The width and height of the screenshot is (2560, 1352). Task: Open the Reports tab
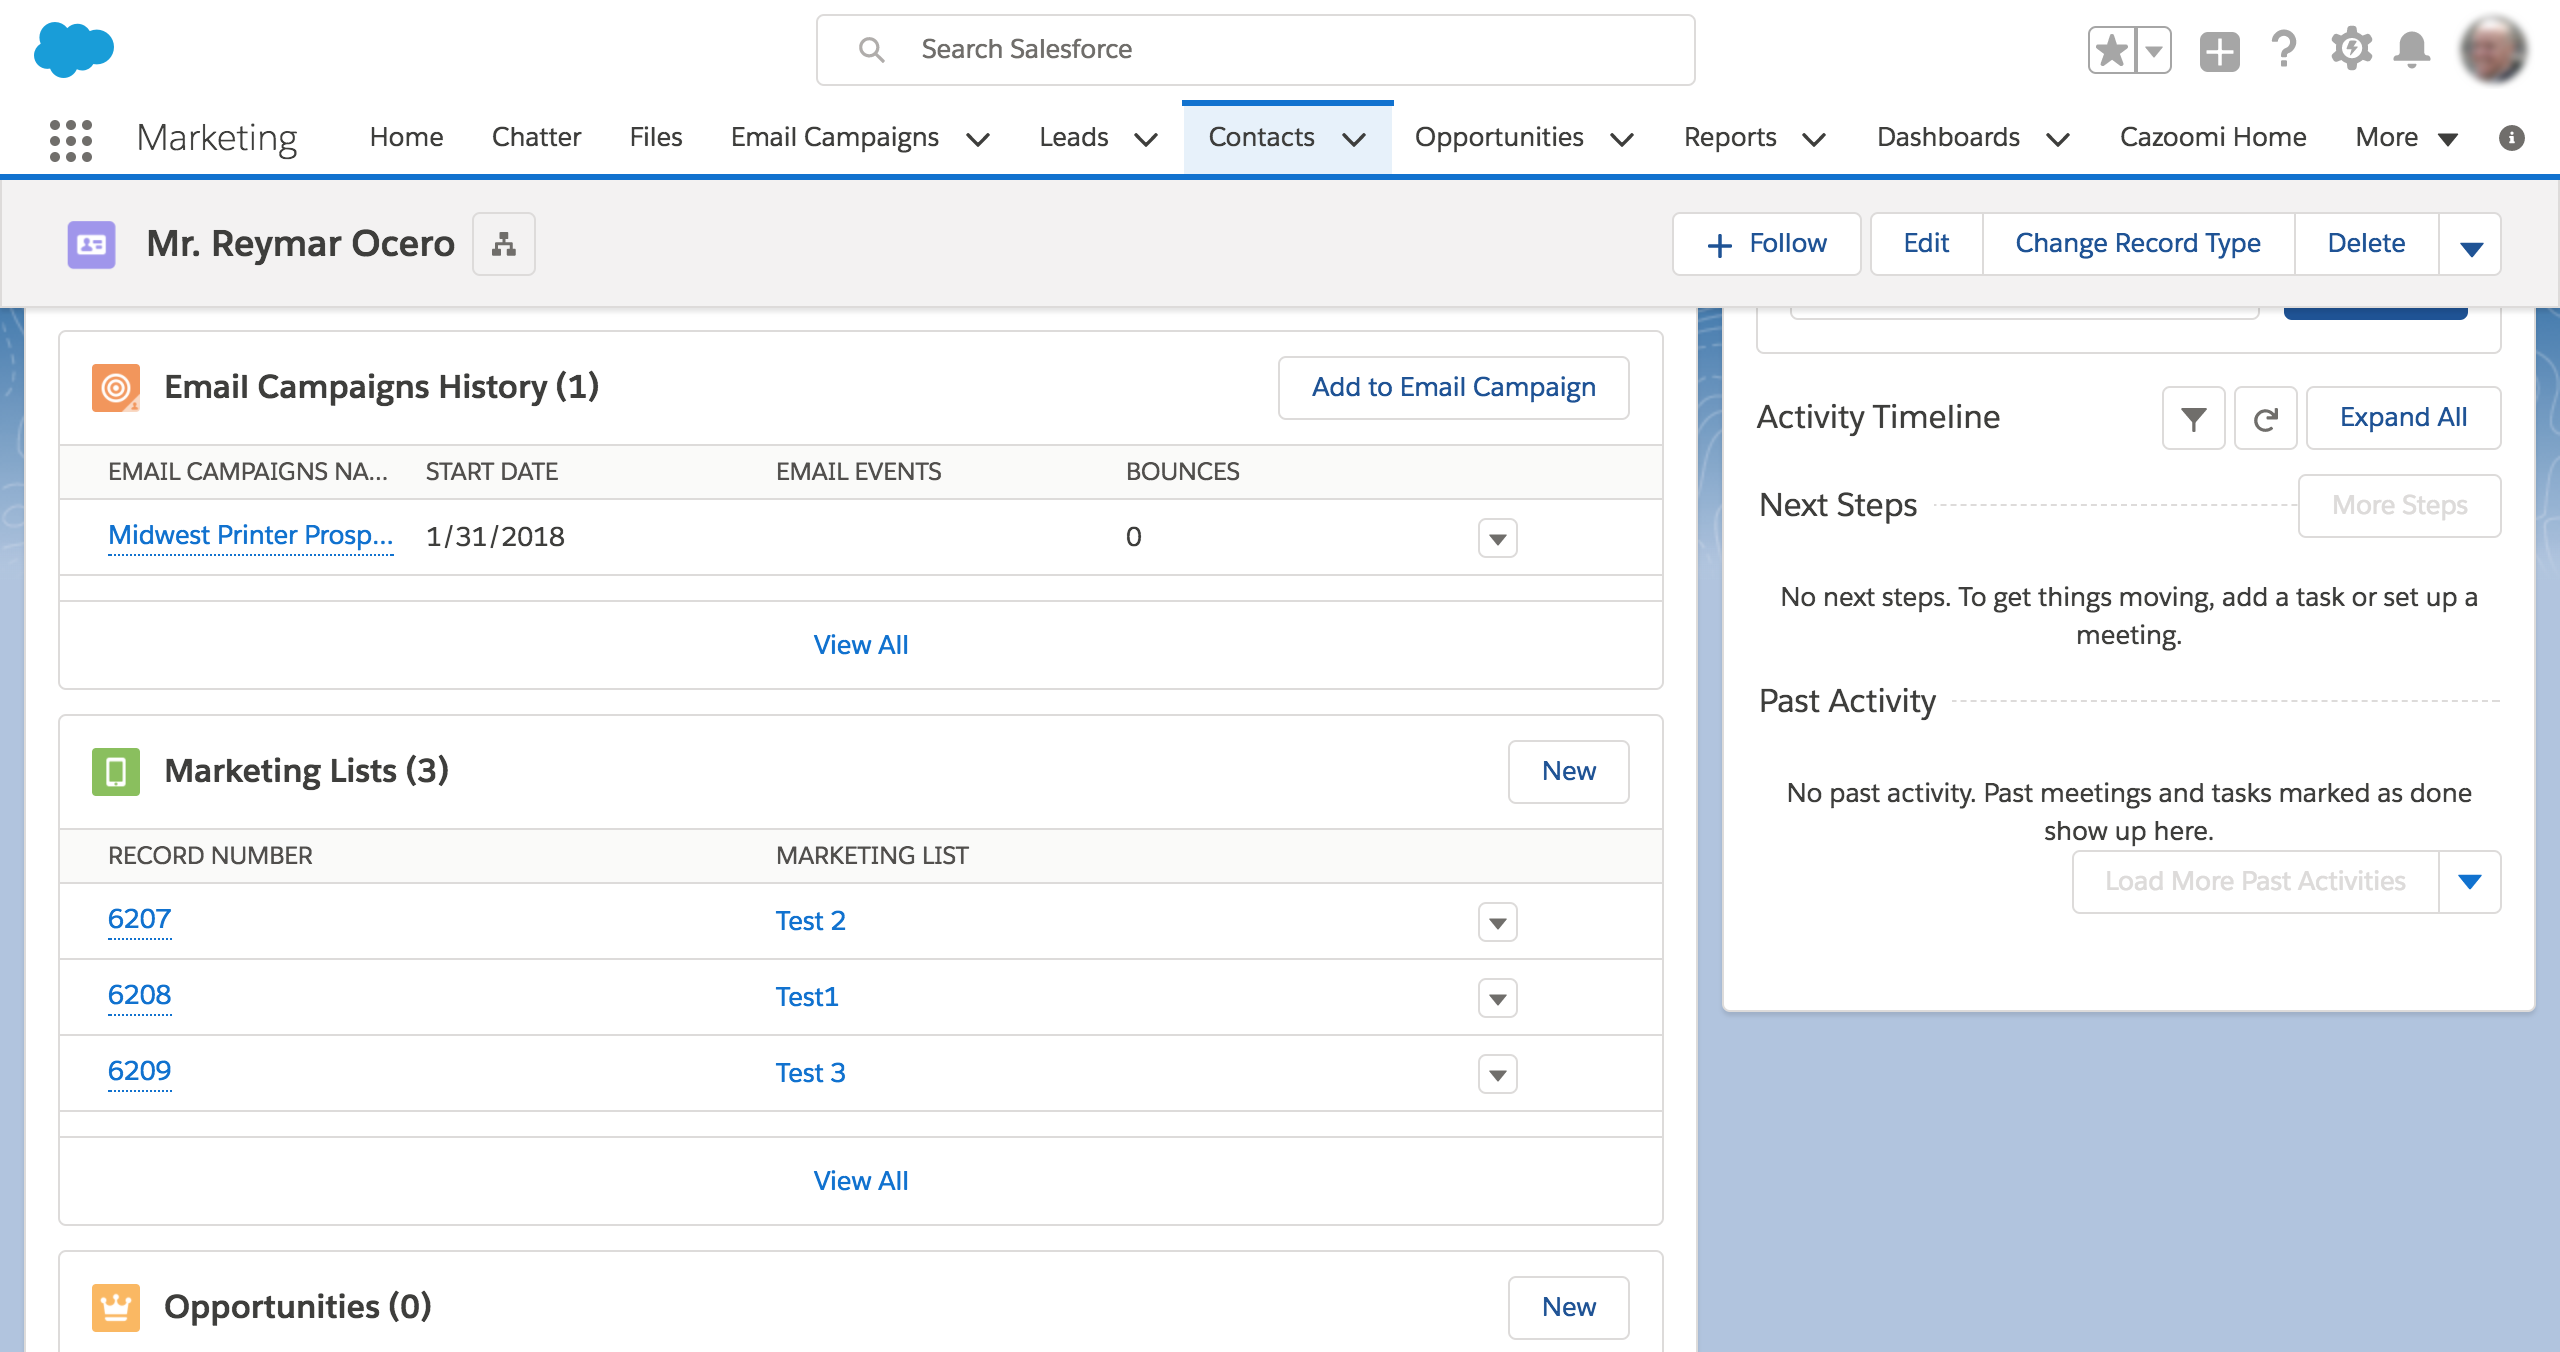[1730, 137]
